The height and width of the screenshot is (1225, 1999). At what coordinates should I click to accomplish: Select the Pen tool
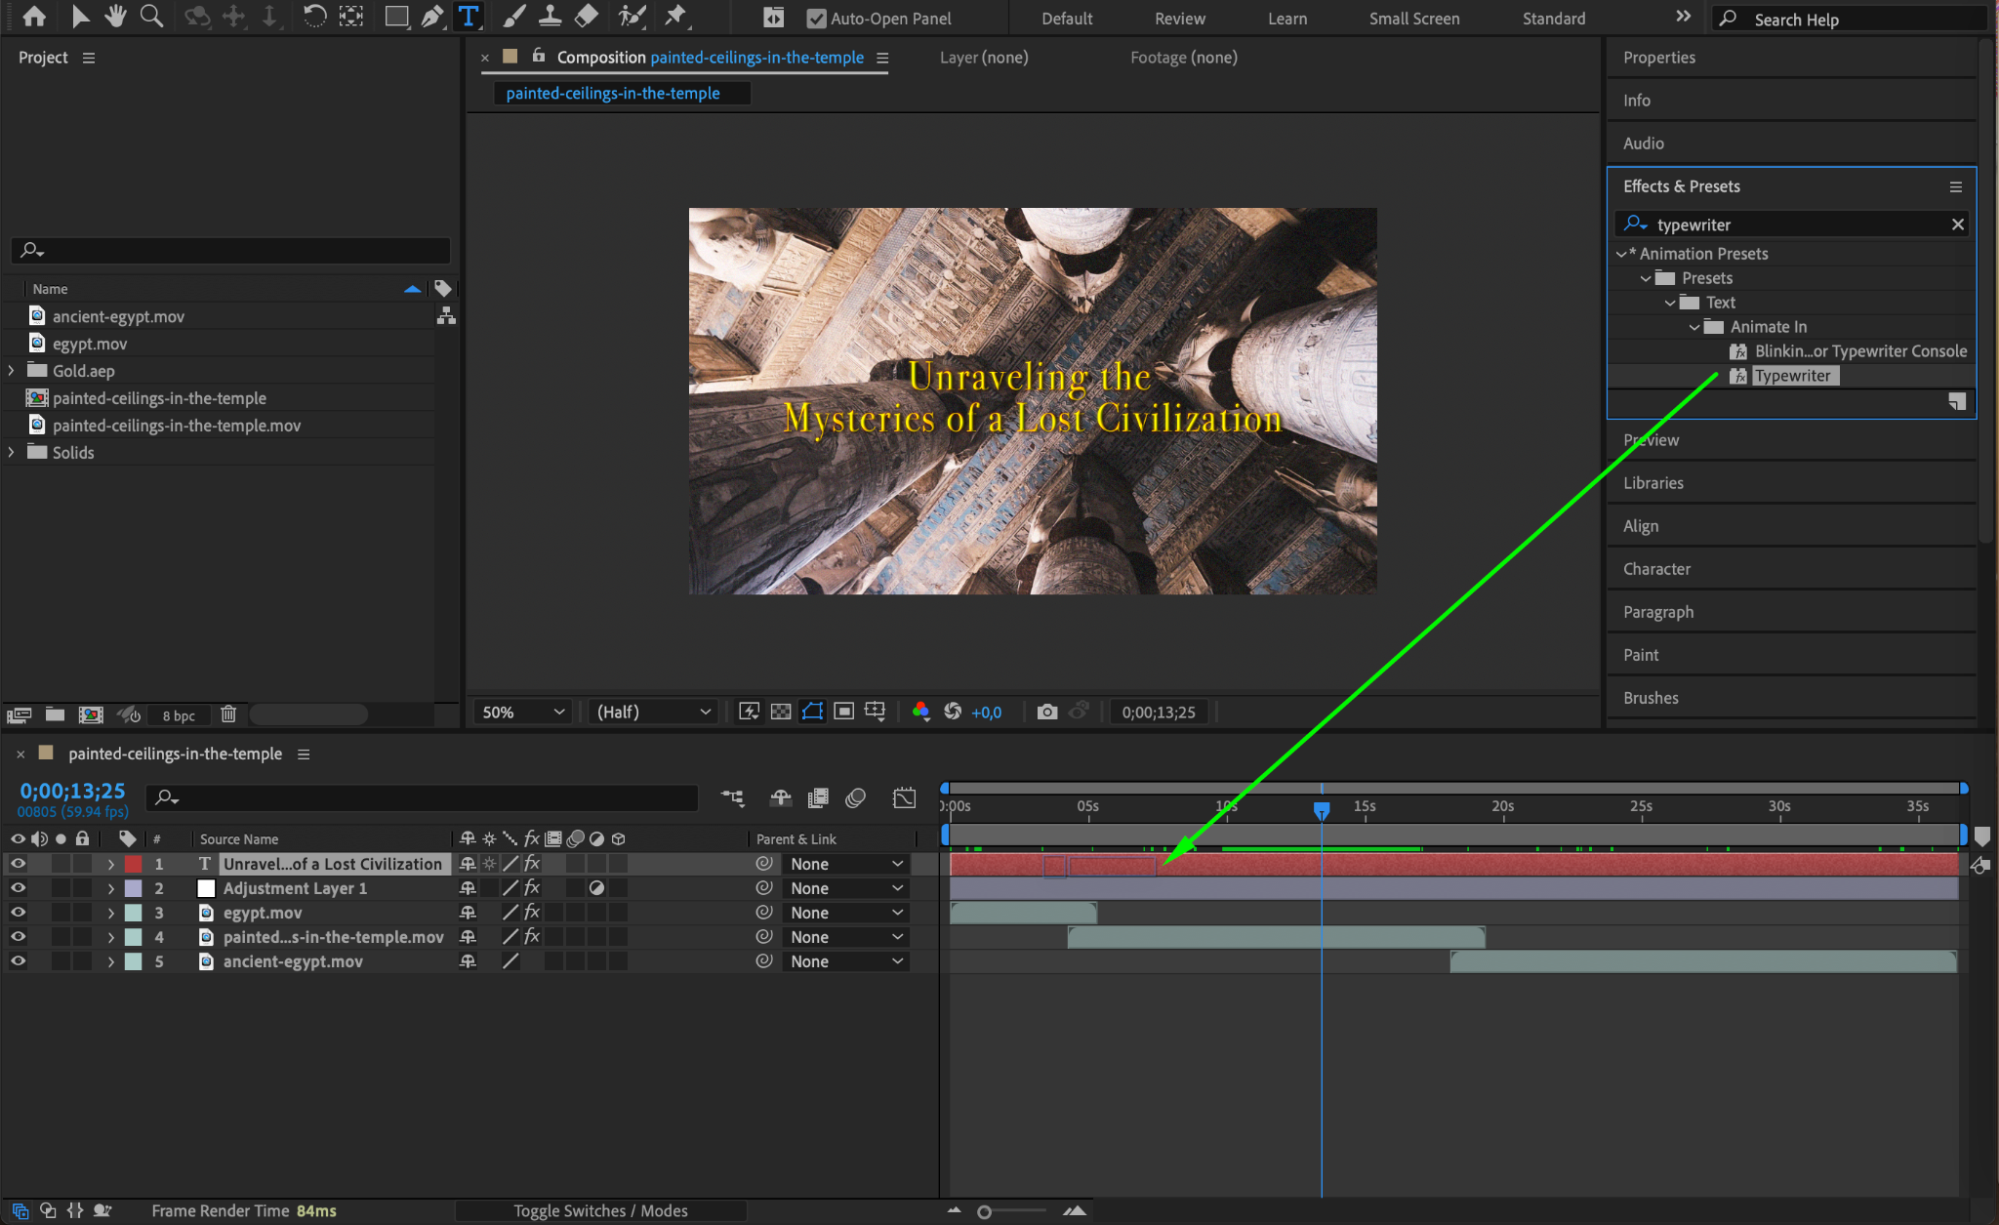(432, 16)
